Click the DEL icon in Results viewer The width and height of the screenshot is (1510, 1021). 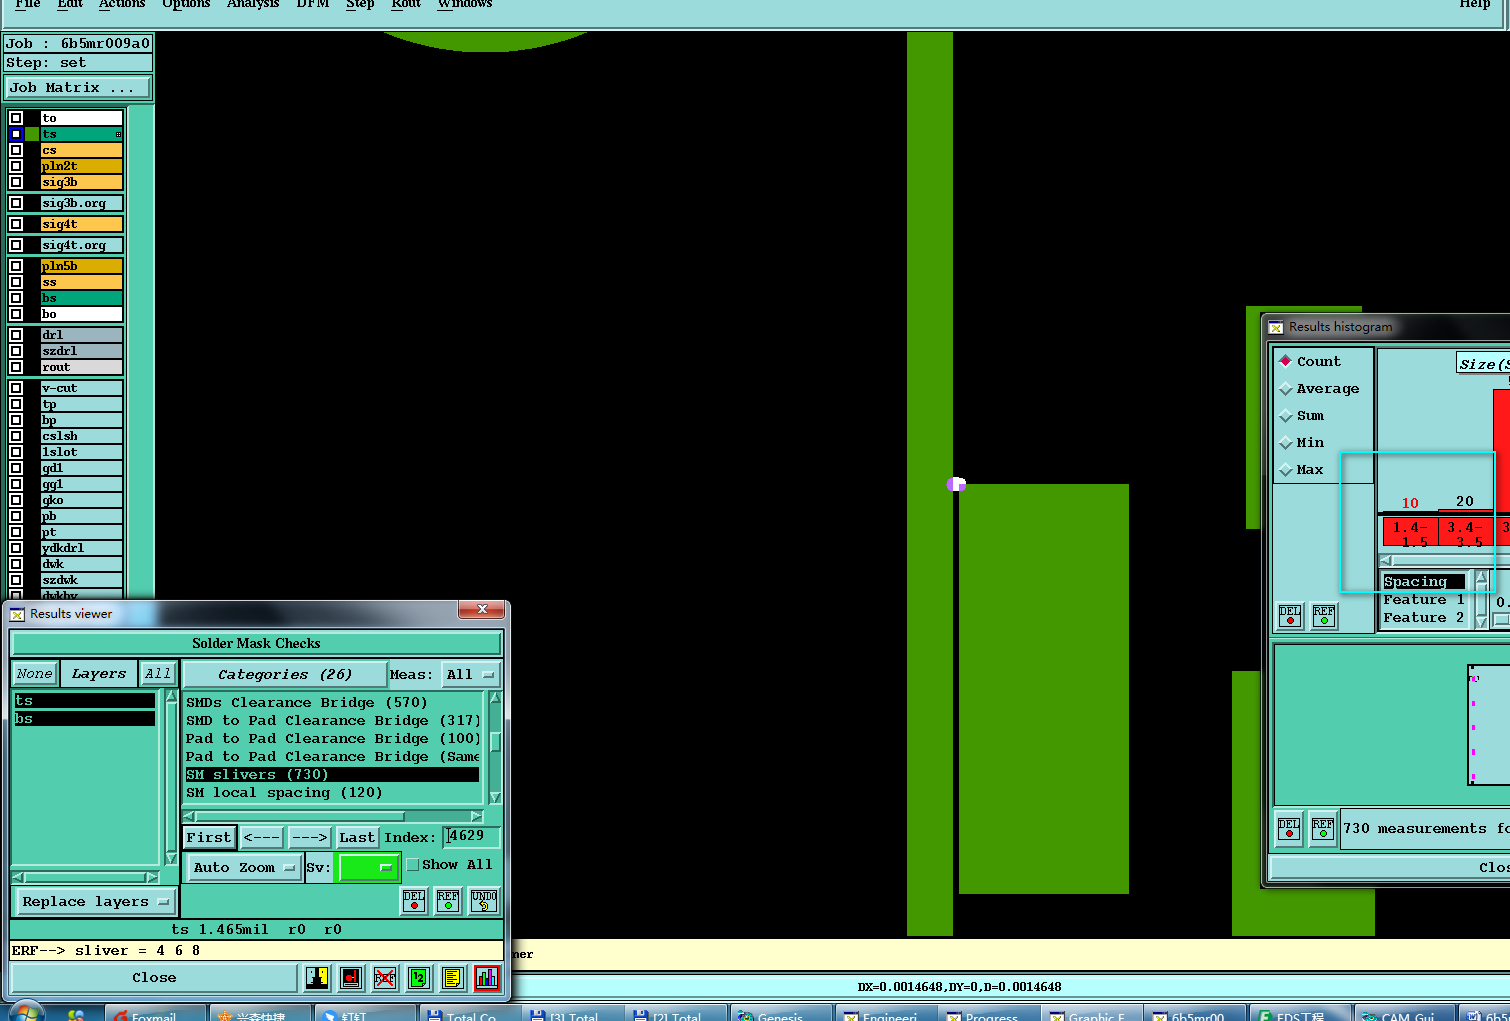pyautogui.click(x=414, y=901)
